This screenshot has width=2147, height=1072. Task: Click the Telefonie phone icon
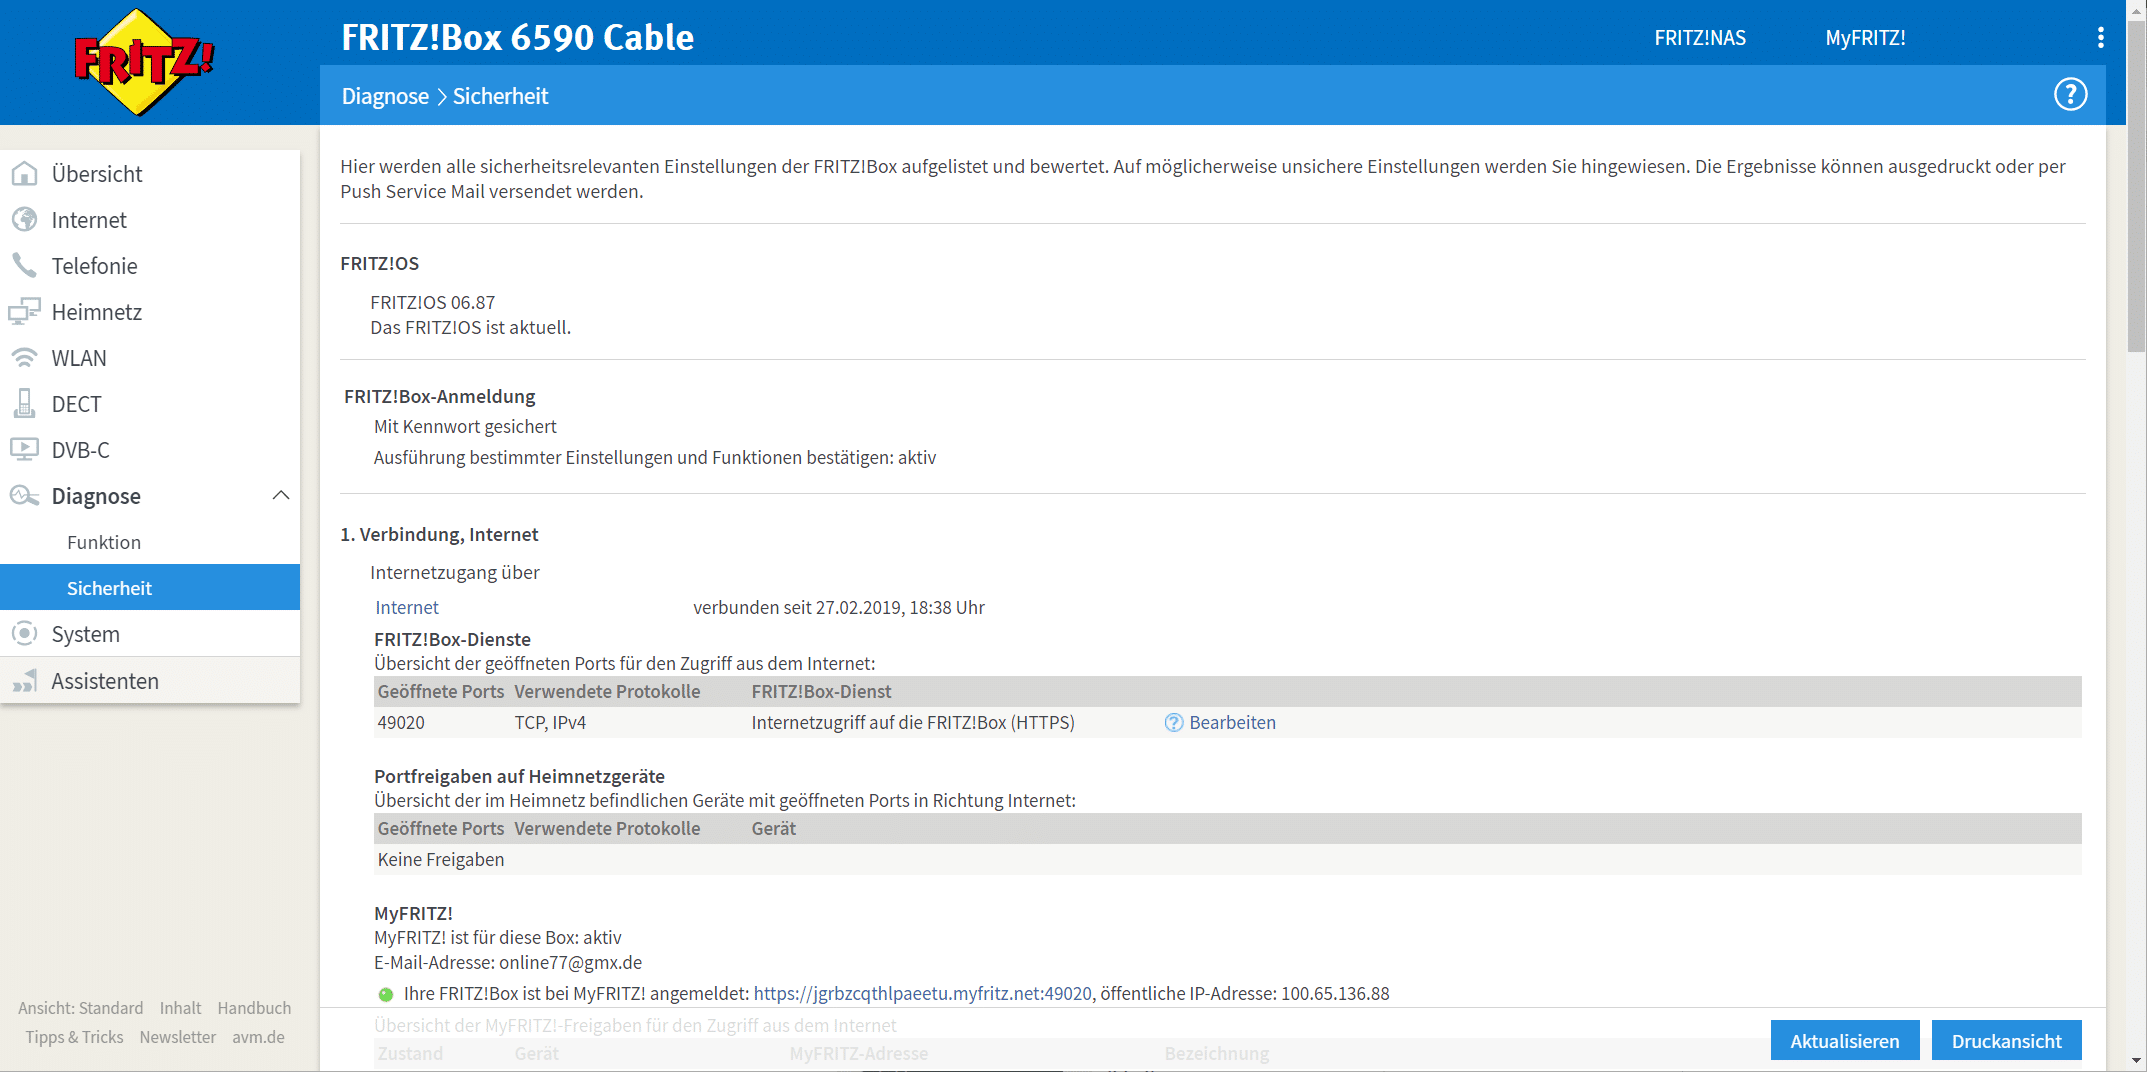click(x=25, y=266)
